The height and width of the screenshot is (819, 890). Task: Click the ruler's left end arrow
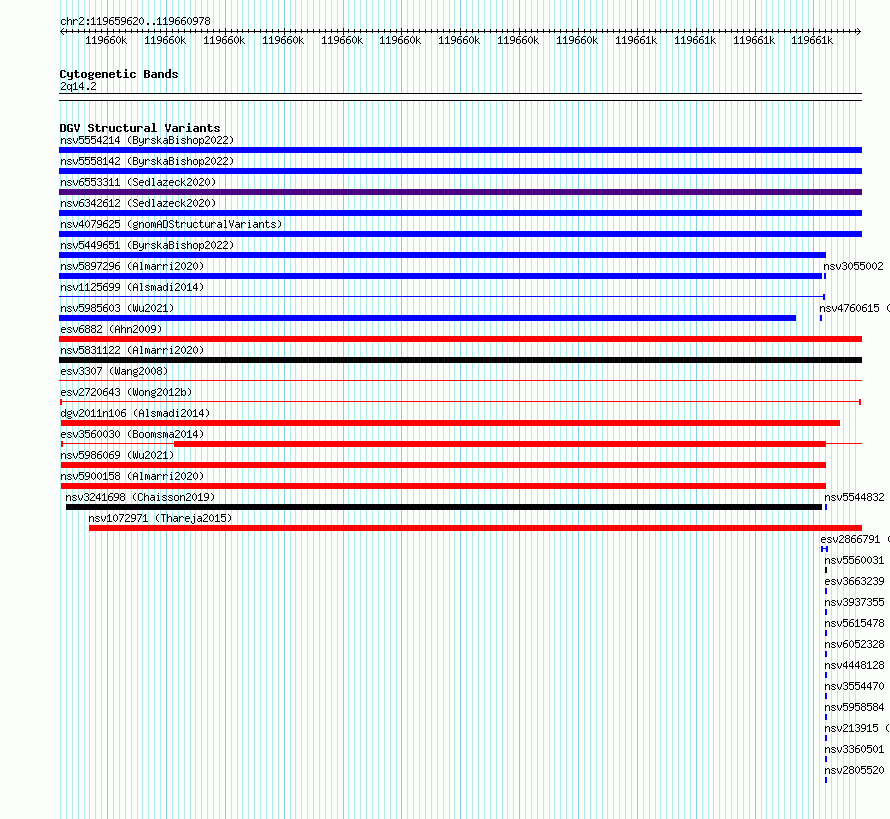62,32
